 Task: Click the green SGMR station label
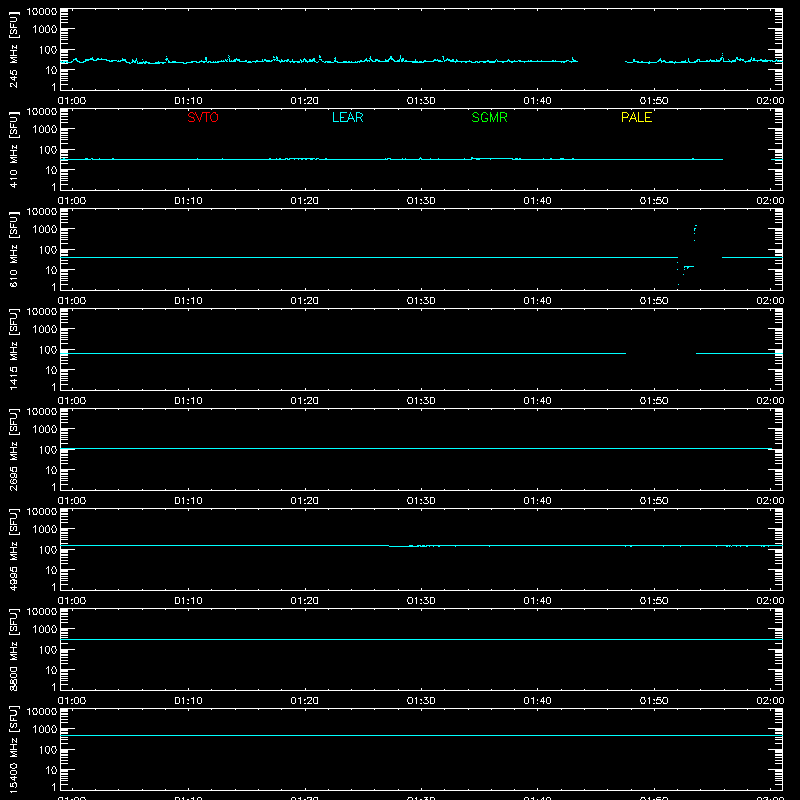(x=489, y=117)
